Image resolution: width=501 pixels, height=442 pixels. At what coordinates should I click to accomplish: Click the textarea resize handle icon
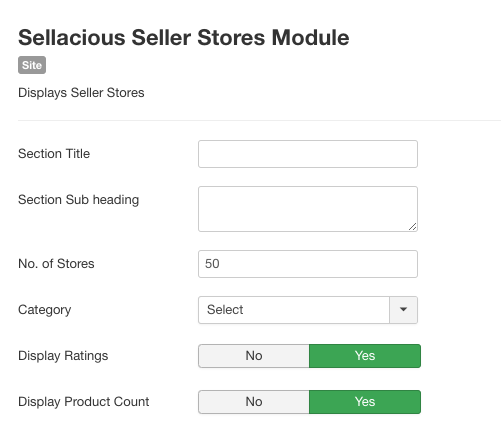tap(412, 227)
